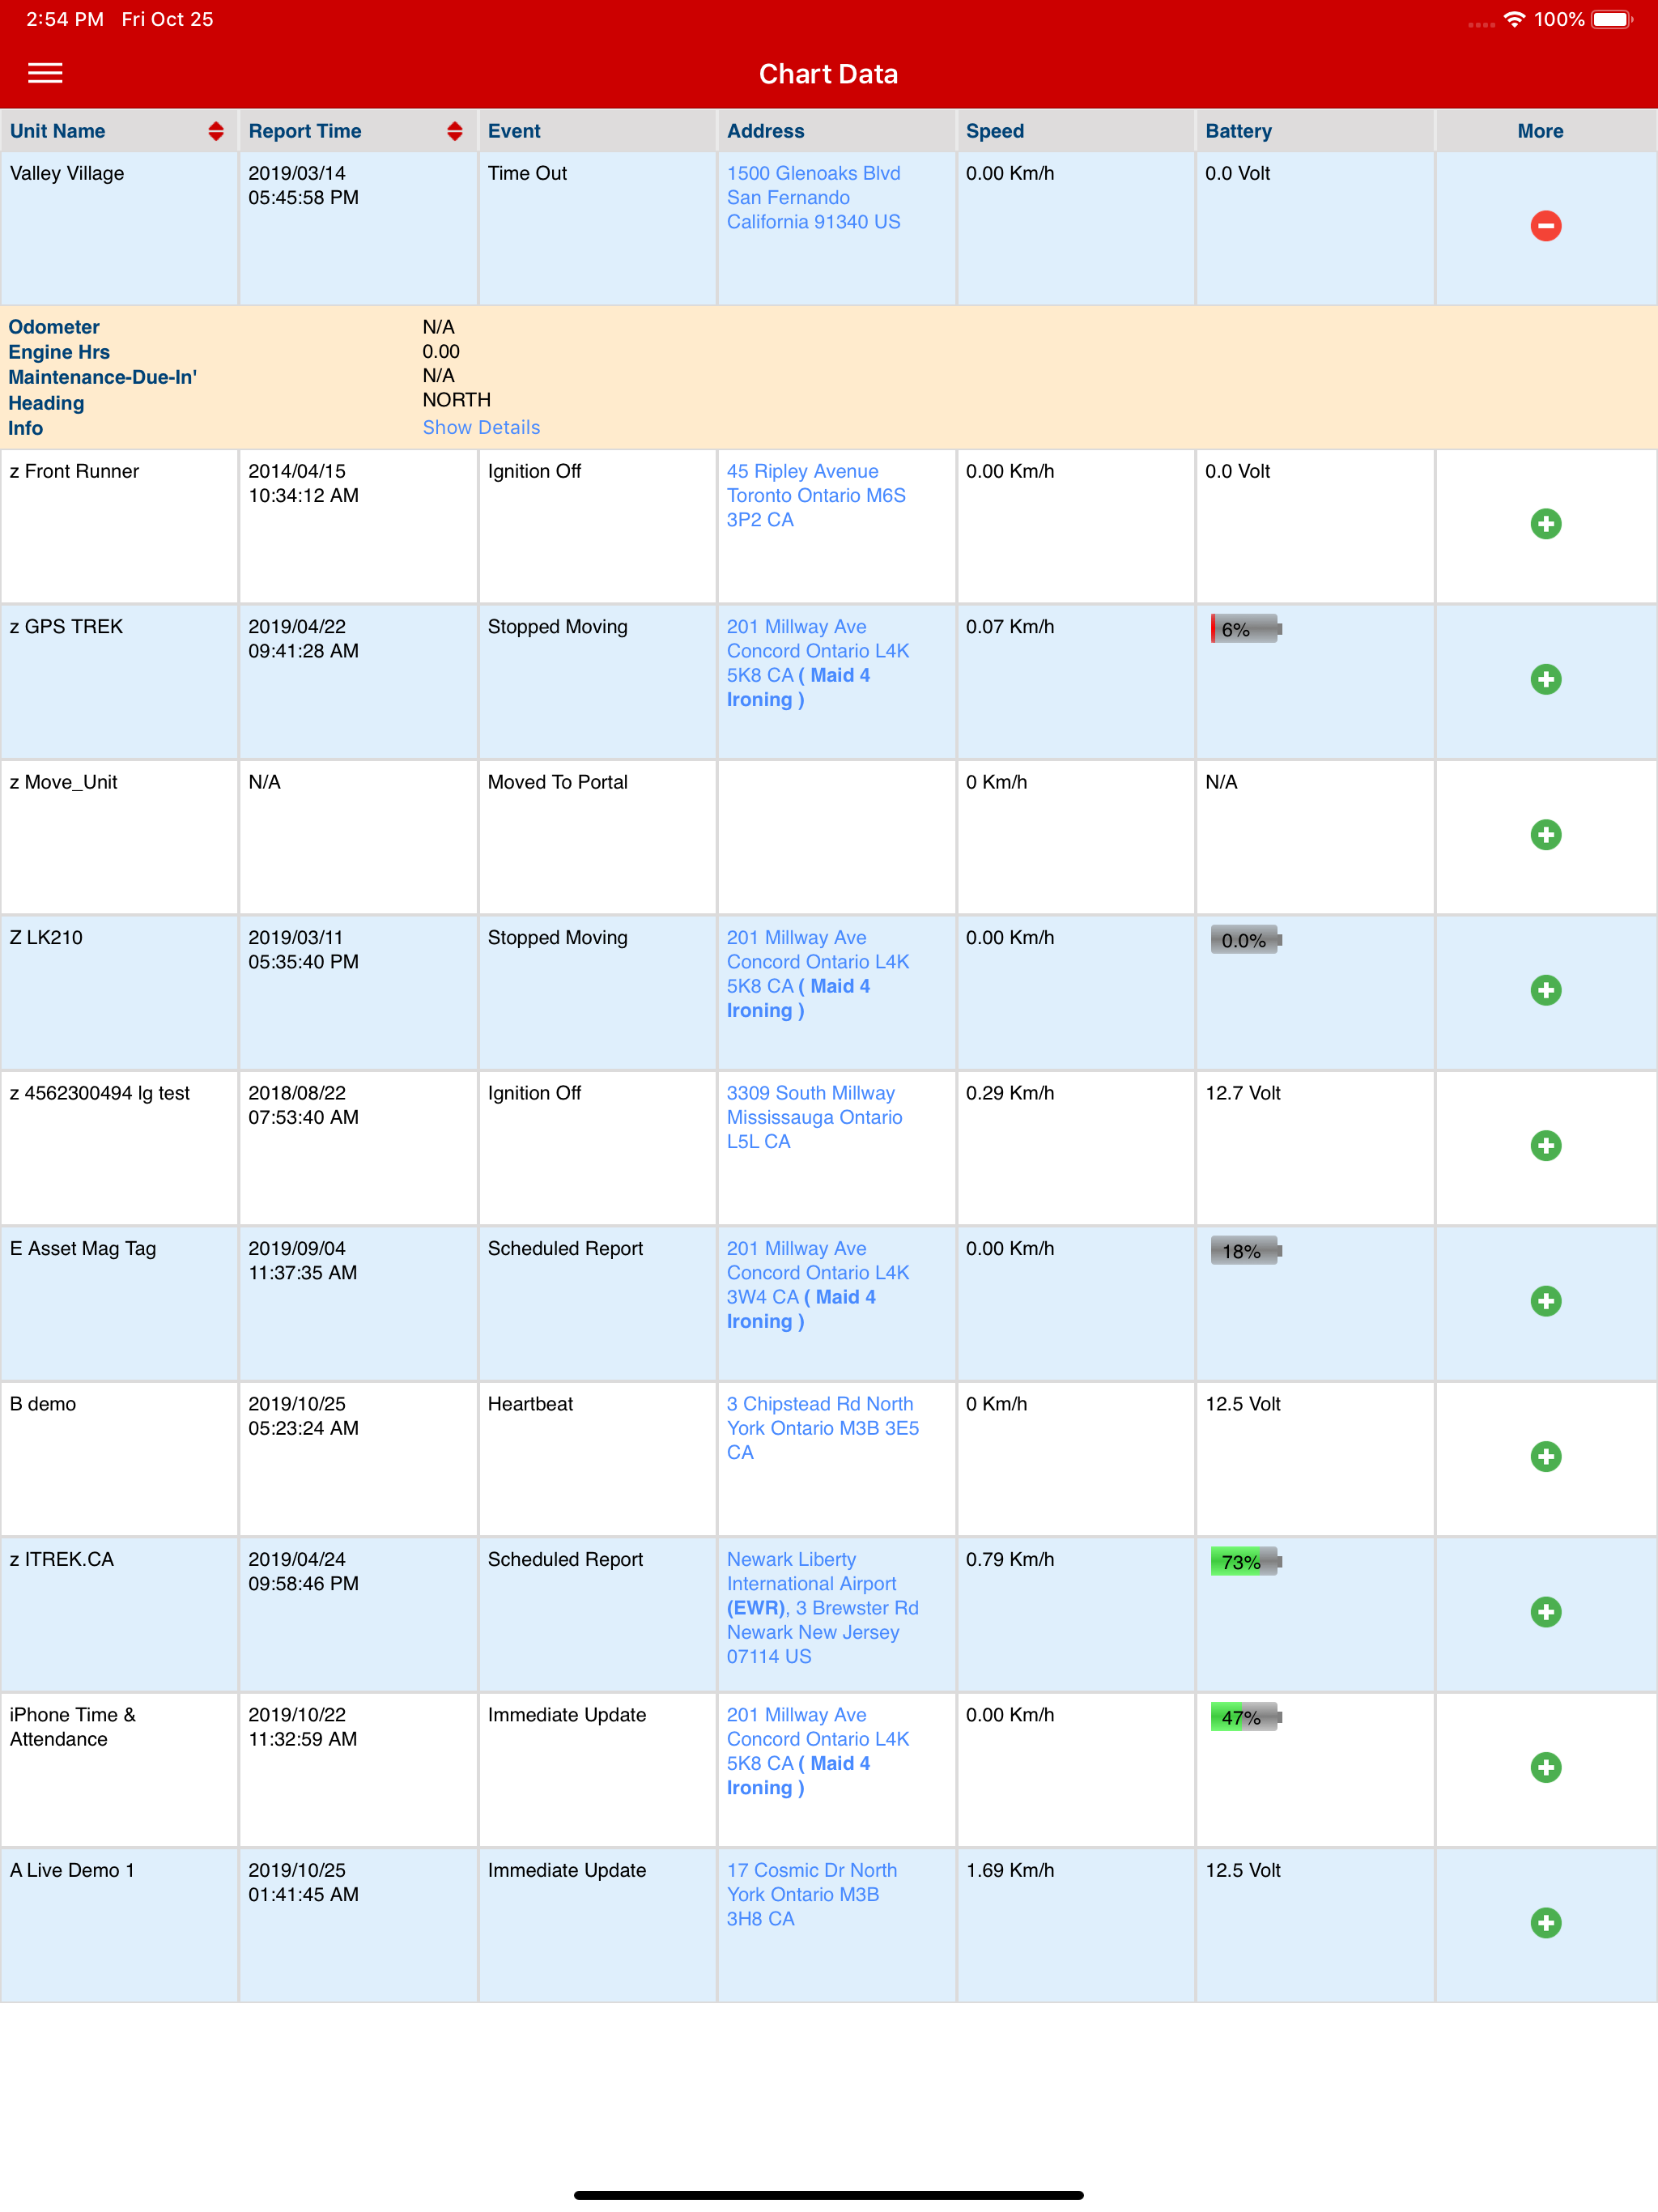Expand z Move_Unit row details
The height and width of the screenshot is (2212, 1658).
pyautogui.click(x=1545, y=835)
